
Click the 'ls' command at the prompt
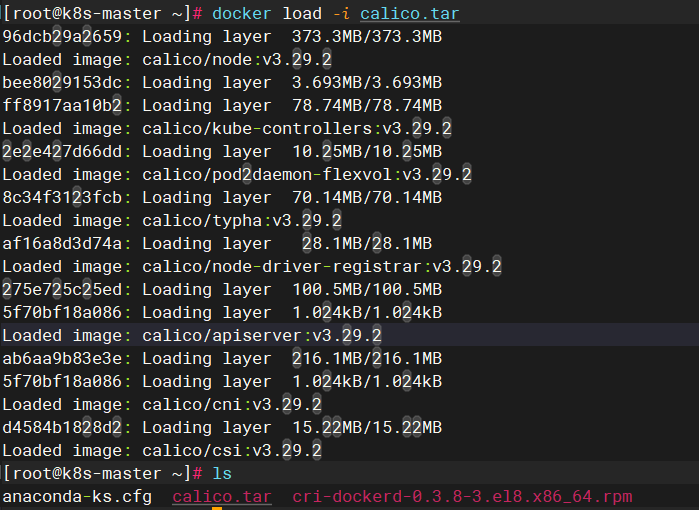tap(222, 473)
